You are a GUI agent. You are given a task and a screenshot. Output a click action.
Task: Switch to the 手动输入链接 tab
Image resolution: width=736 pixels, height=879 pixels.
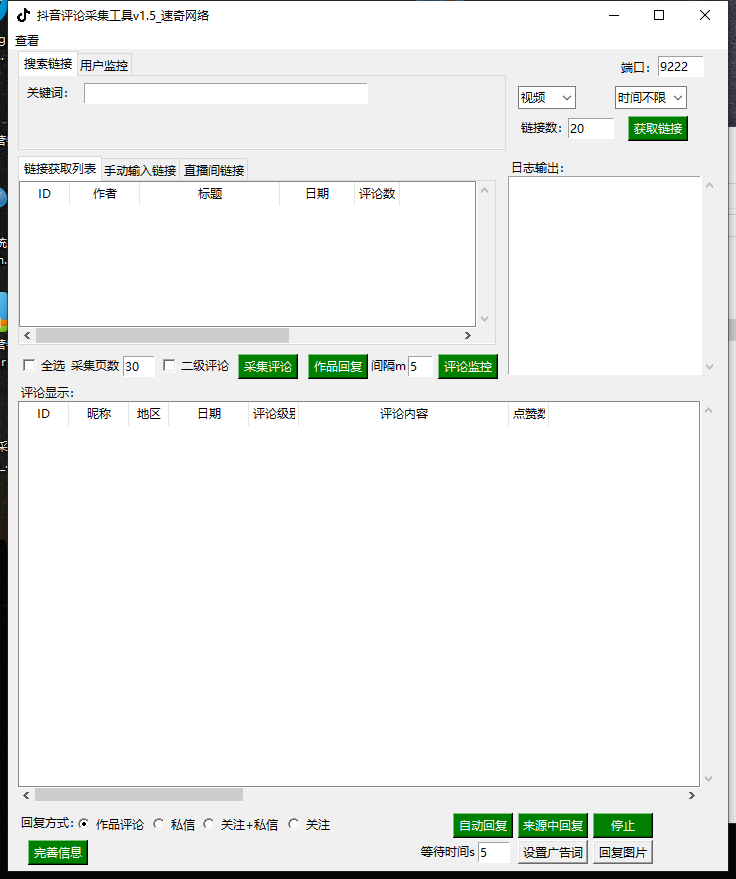(140, 171)
